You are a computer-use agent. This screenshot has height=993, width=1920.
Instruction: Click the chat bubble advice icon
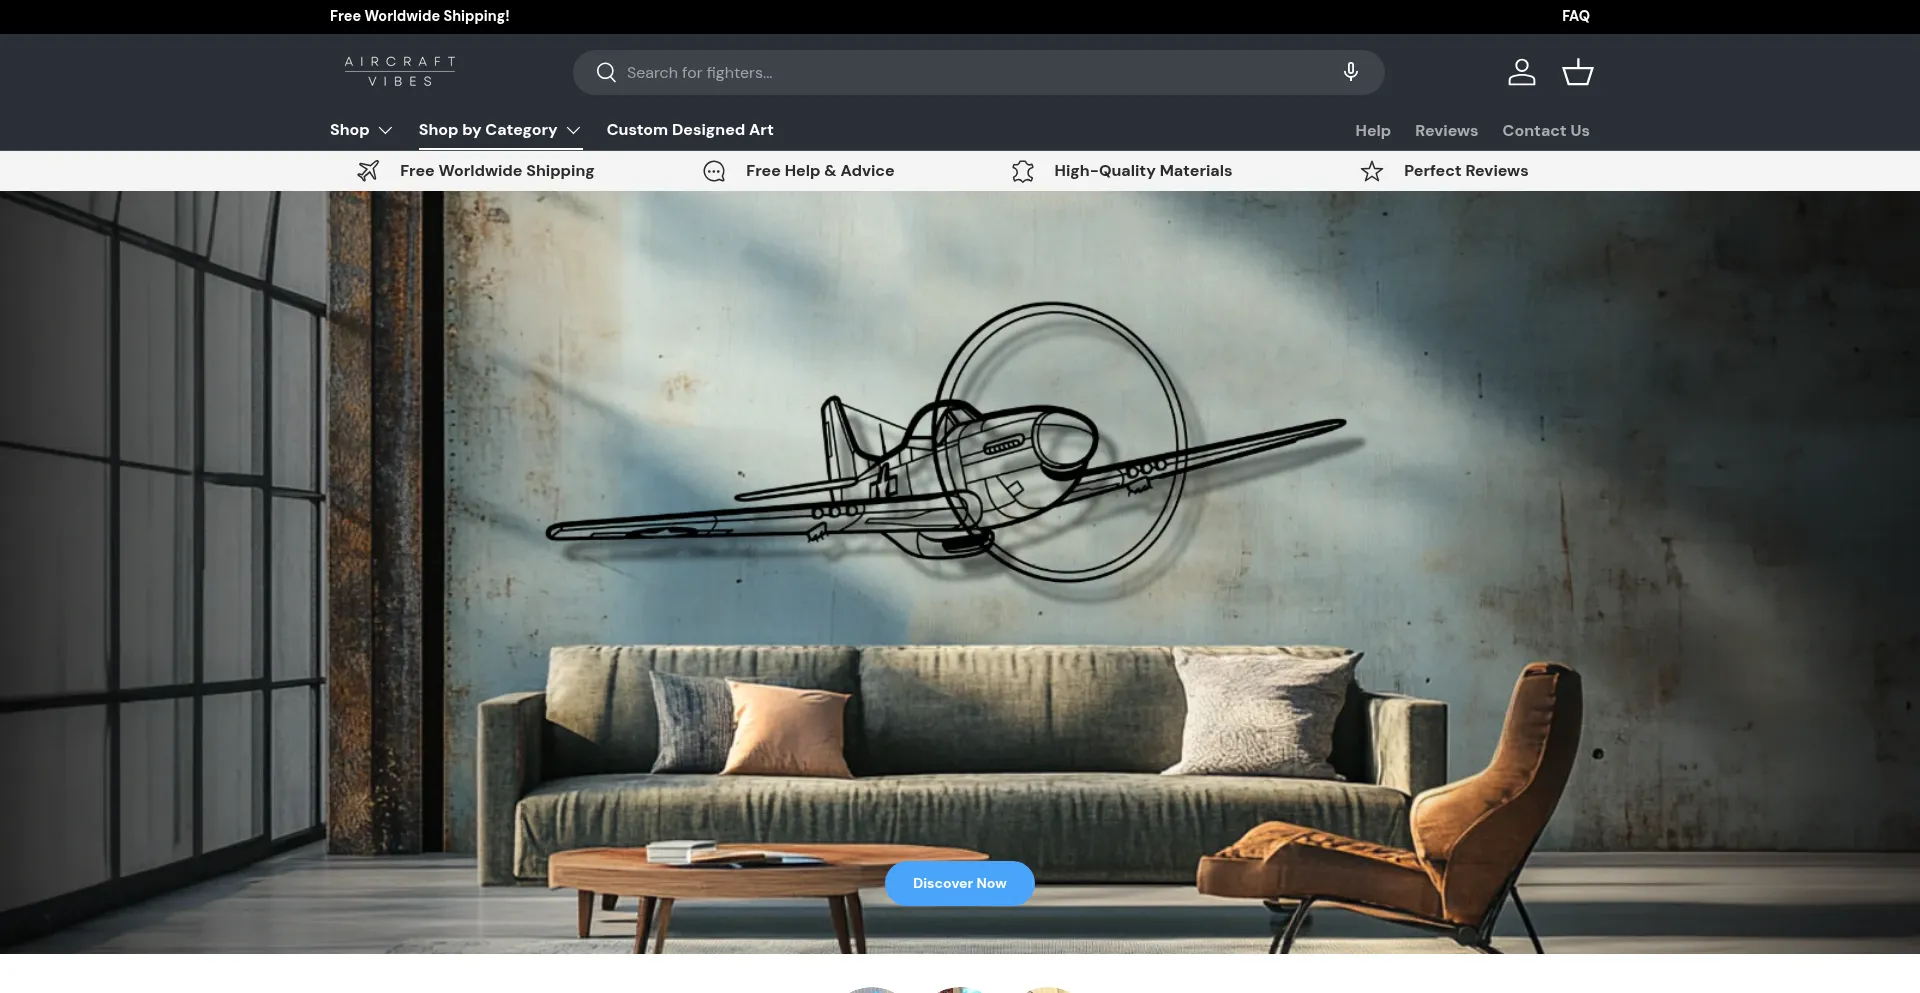click(714, 172)
